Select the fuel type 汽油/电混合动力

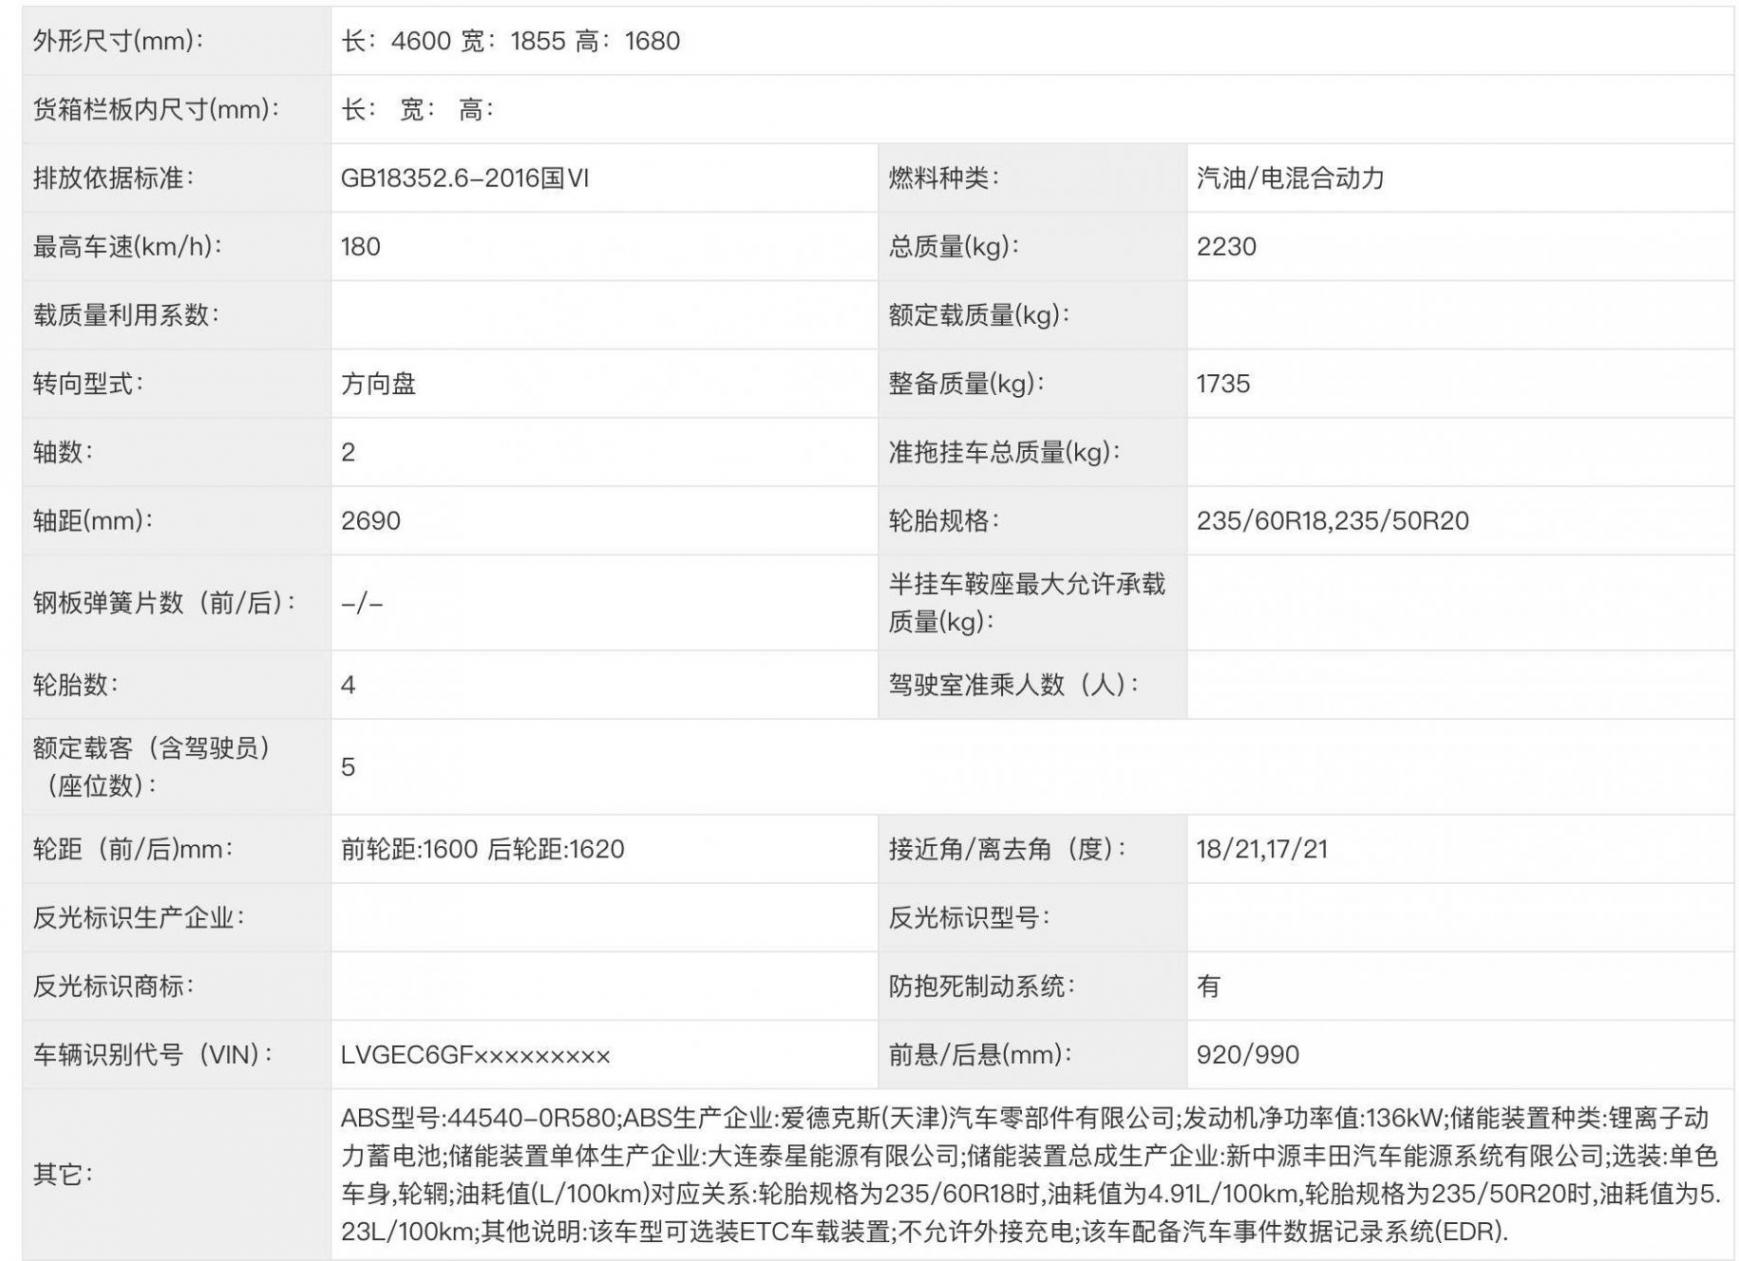coord(1295,177)
